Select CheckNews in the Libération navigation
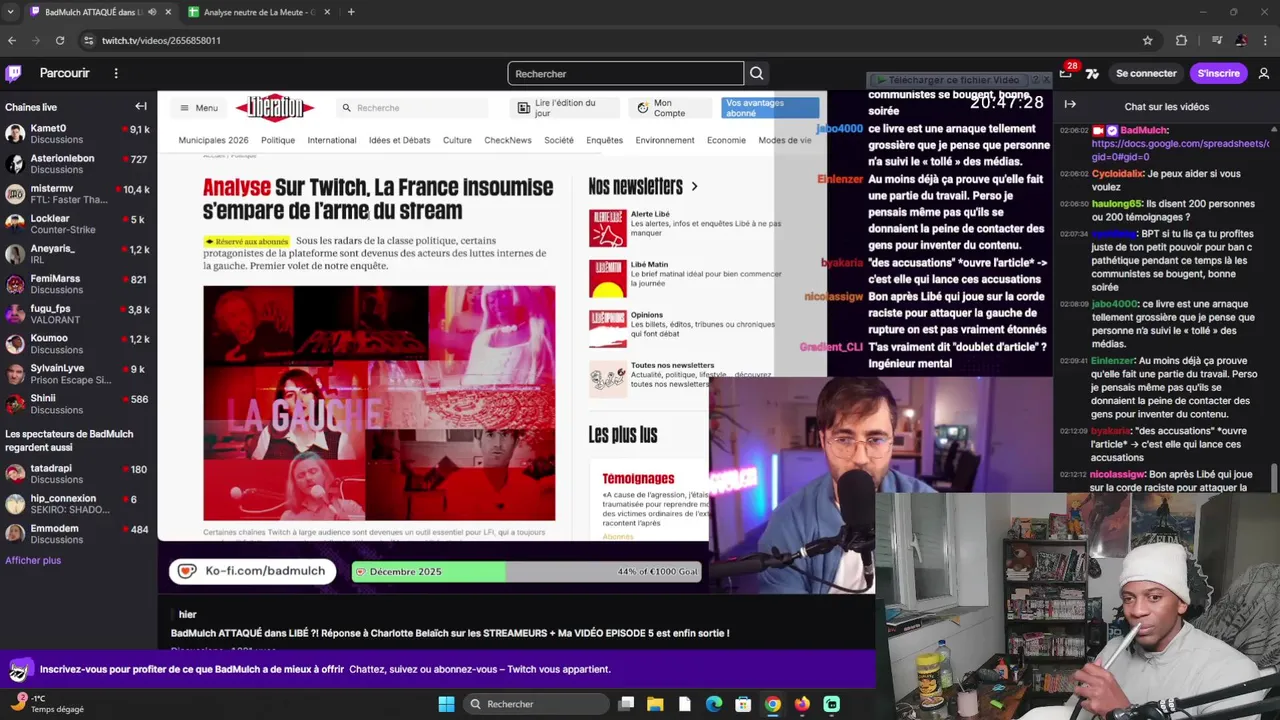 [508, 140]
